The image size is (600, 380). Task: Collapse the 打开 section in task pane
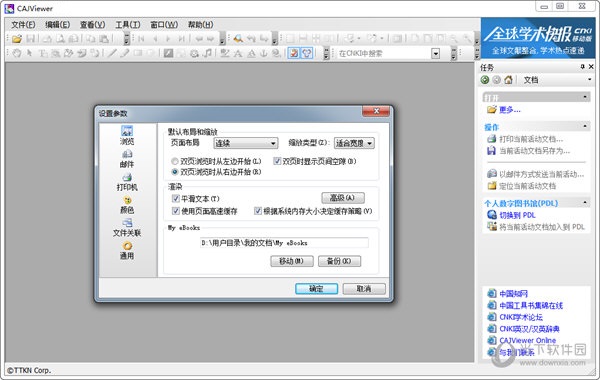pyautogui.click(x=585, y=97)
